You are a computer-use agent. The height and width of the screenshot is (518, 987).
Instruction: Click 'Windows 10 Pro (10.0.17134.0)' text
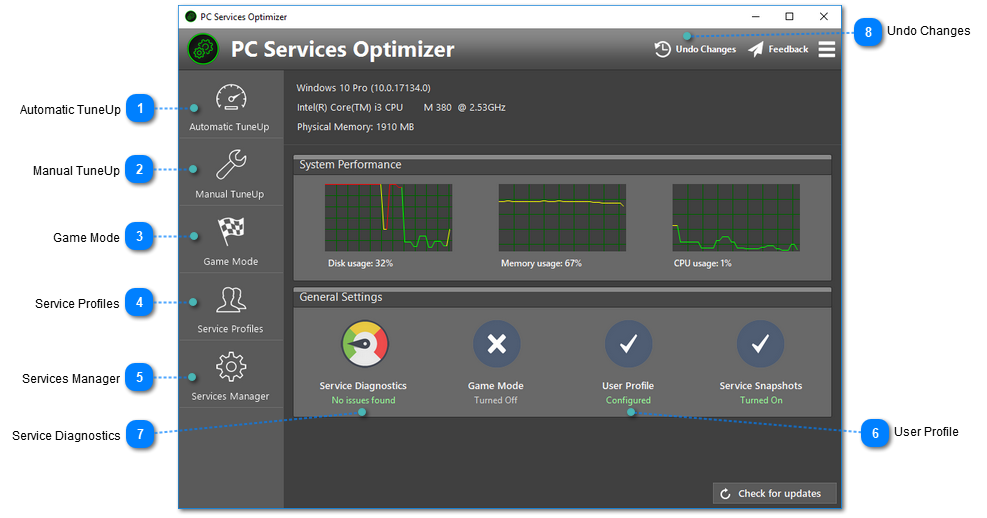click(x=364, y=88)
